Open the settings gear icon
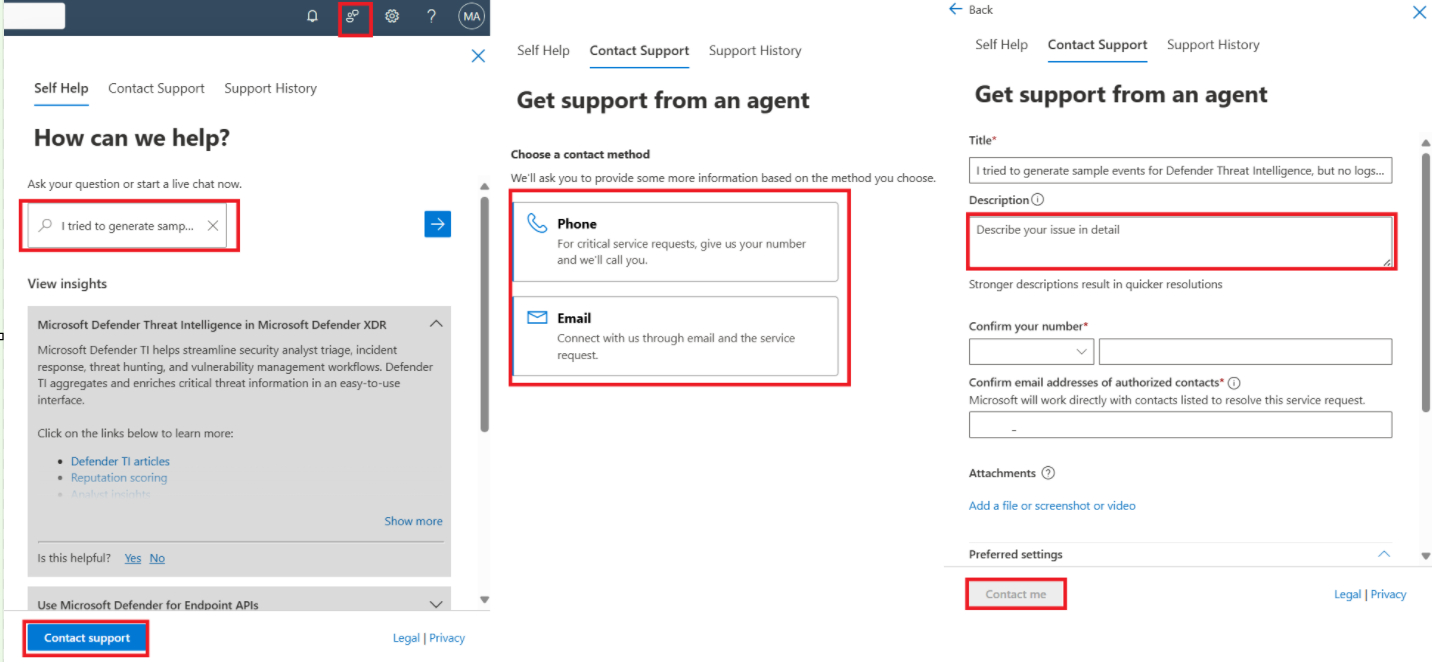The height and width of the screenshot is (662, 1432). (392, 16)
